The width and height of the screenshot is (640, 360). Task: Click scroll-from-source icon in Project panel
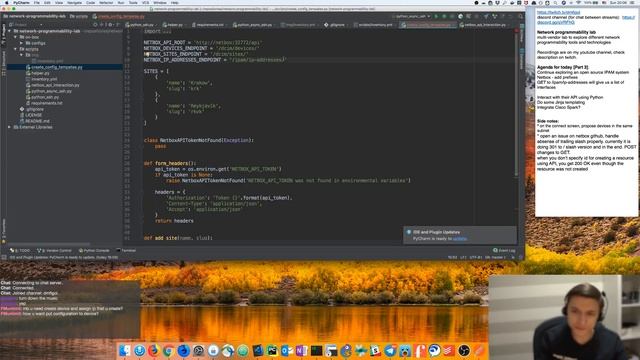click(x=95, y=24)
